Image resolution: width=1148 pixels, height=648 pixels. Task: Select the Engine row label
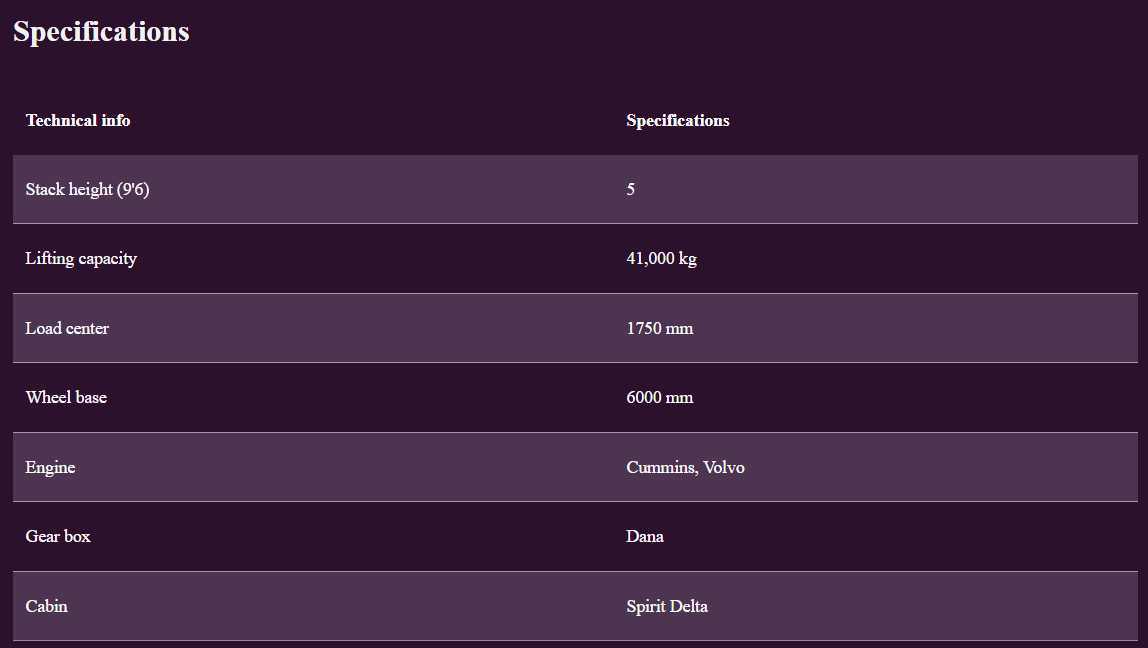50,467
